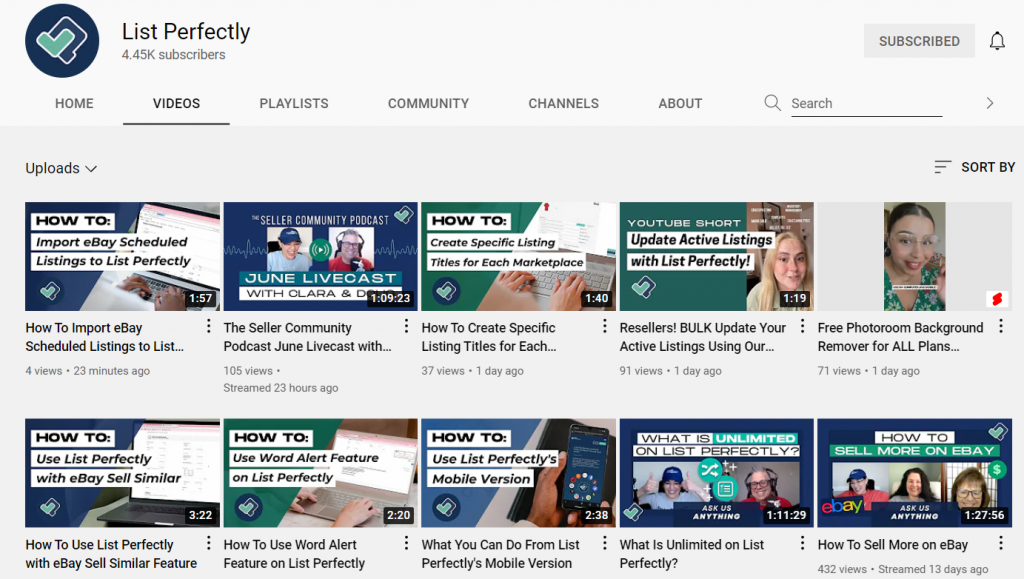This screenshot has height=579, width=1024.
Task: Play the Mobile Version video thumbnail
Action: (519, 473)
